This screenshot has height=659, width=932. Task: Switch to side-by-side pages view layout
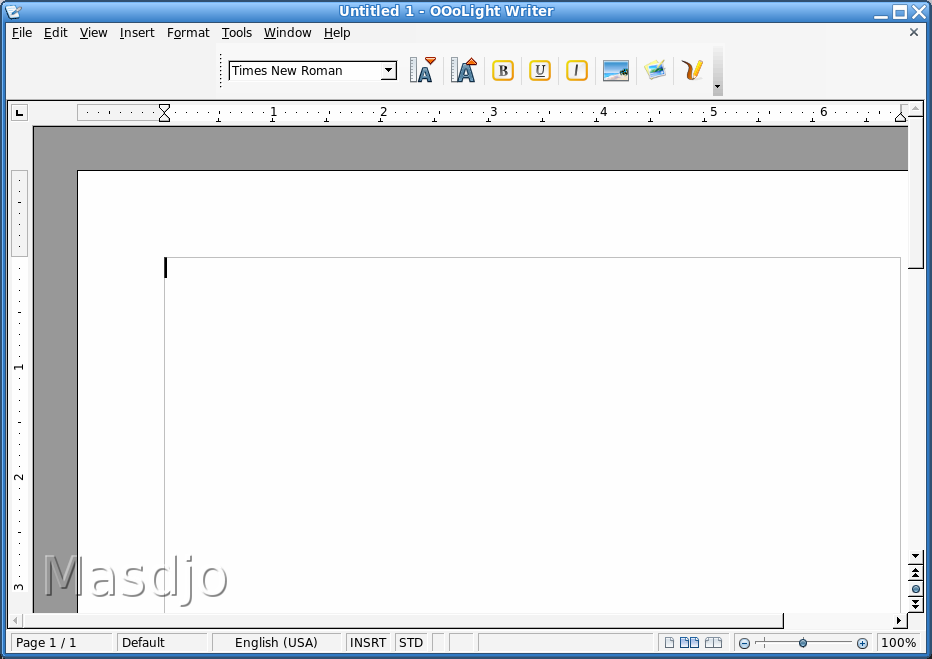pyautogui.click(x=689, y=642)
